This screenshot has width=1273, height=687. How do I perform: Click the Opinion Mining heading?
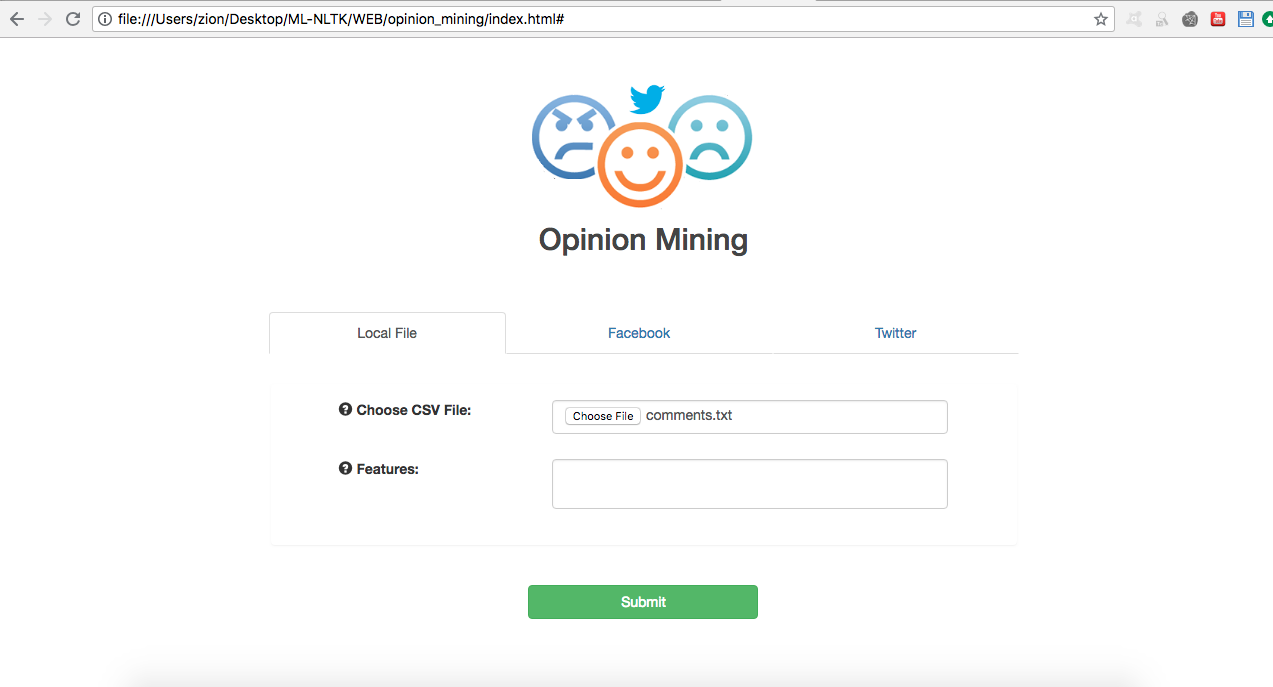(643, 240)
